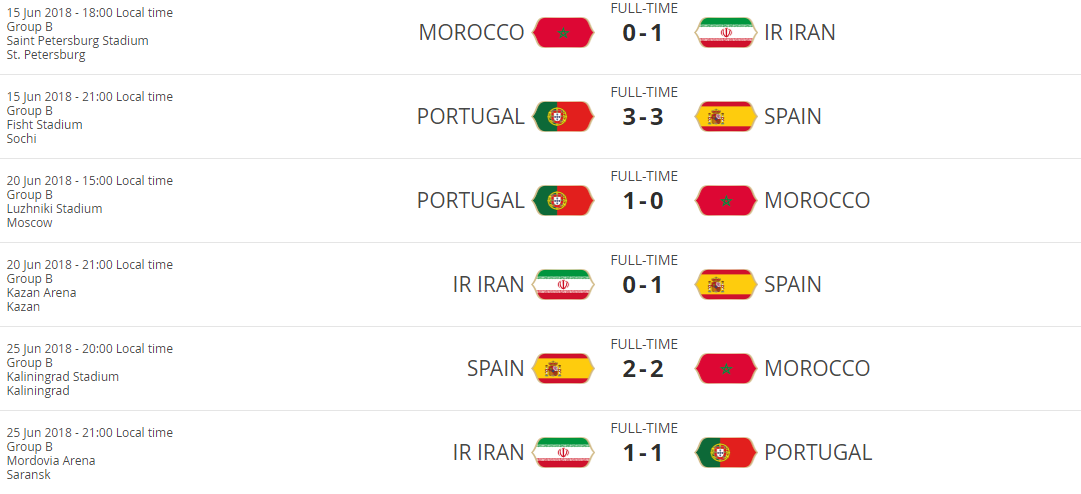Click IR Iran flag beside the Morocco 0-1 result
The width and height of the screenshot is (1081, 494).
point(726,32)
